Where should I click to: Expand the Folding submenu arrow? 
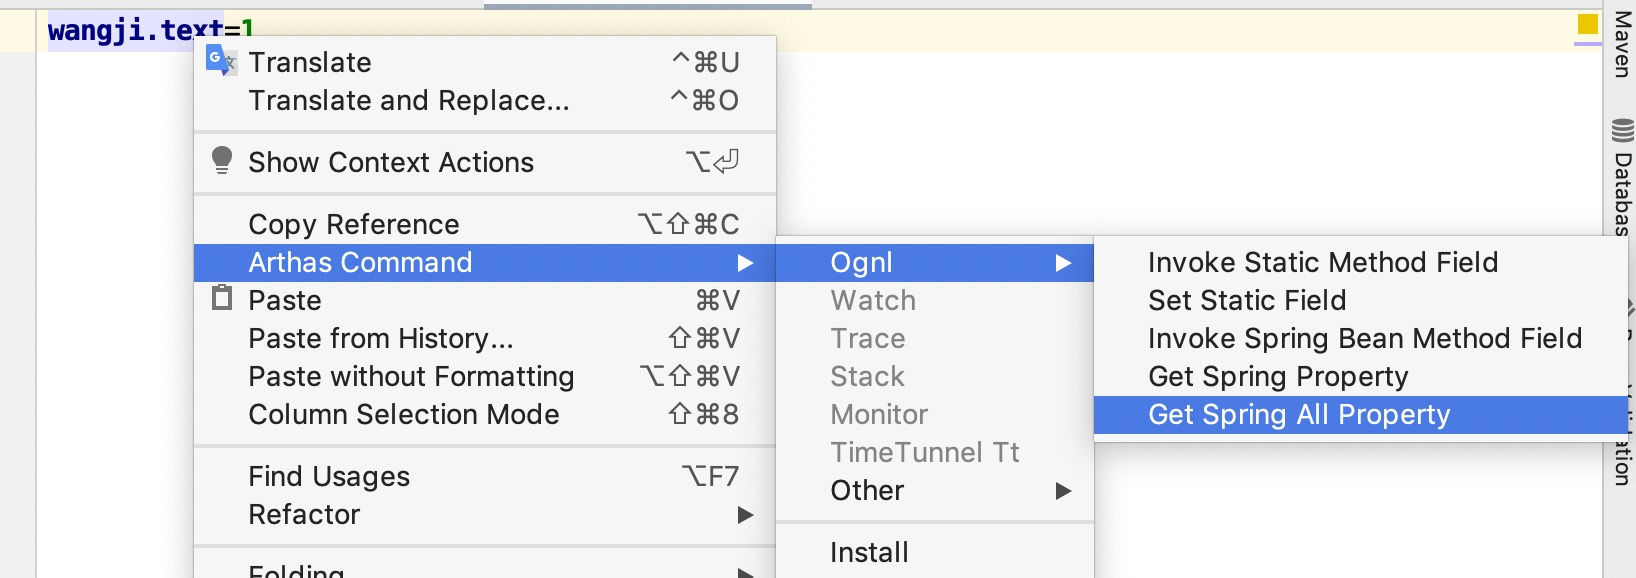(x=745, y=573)
